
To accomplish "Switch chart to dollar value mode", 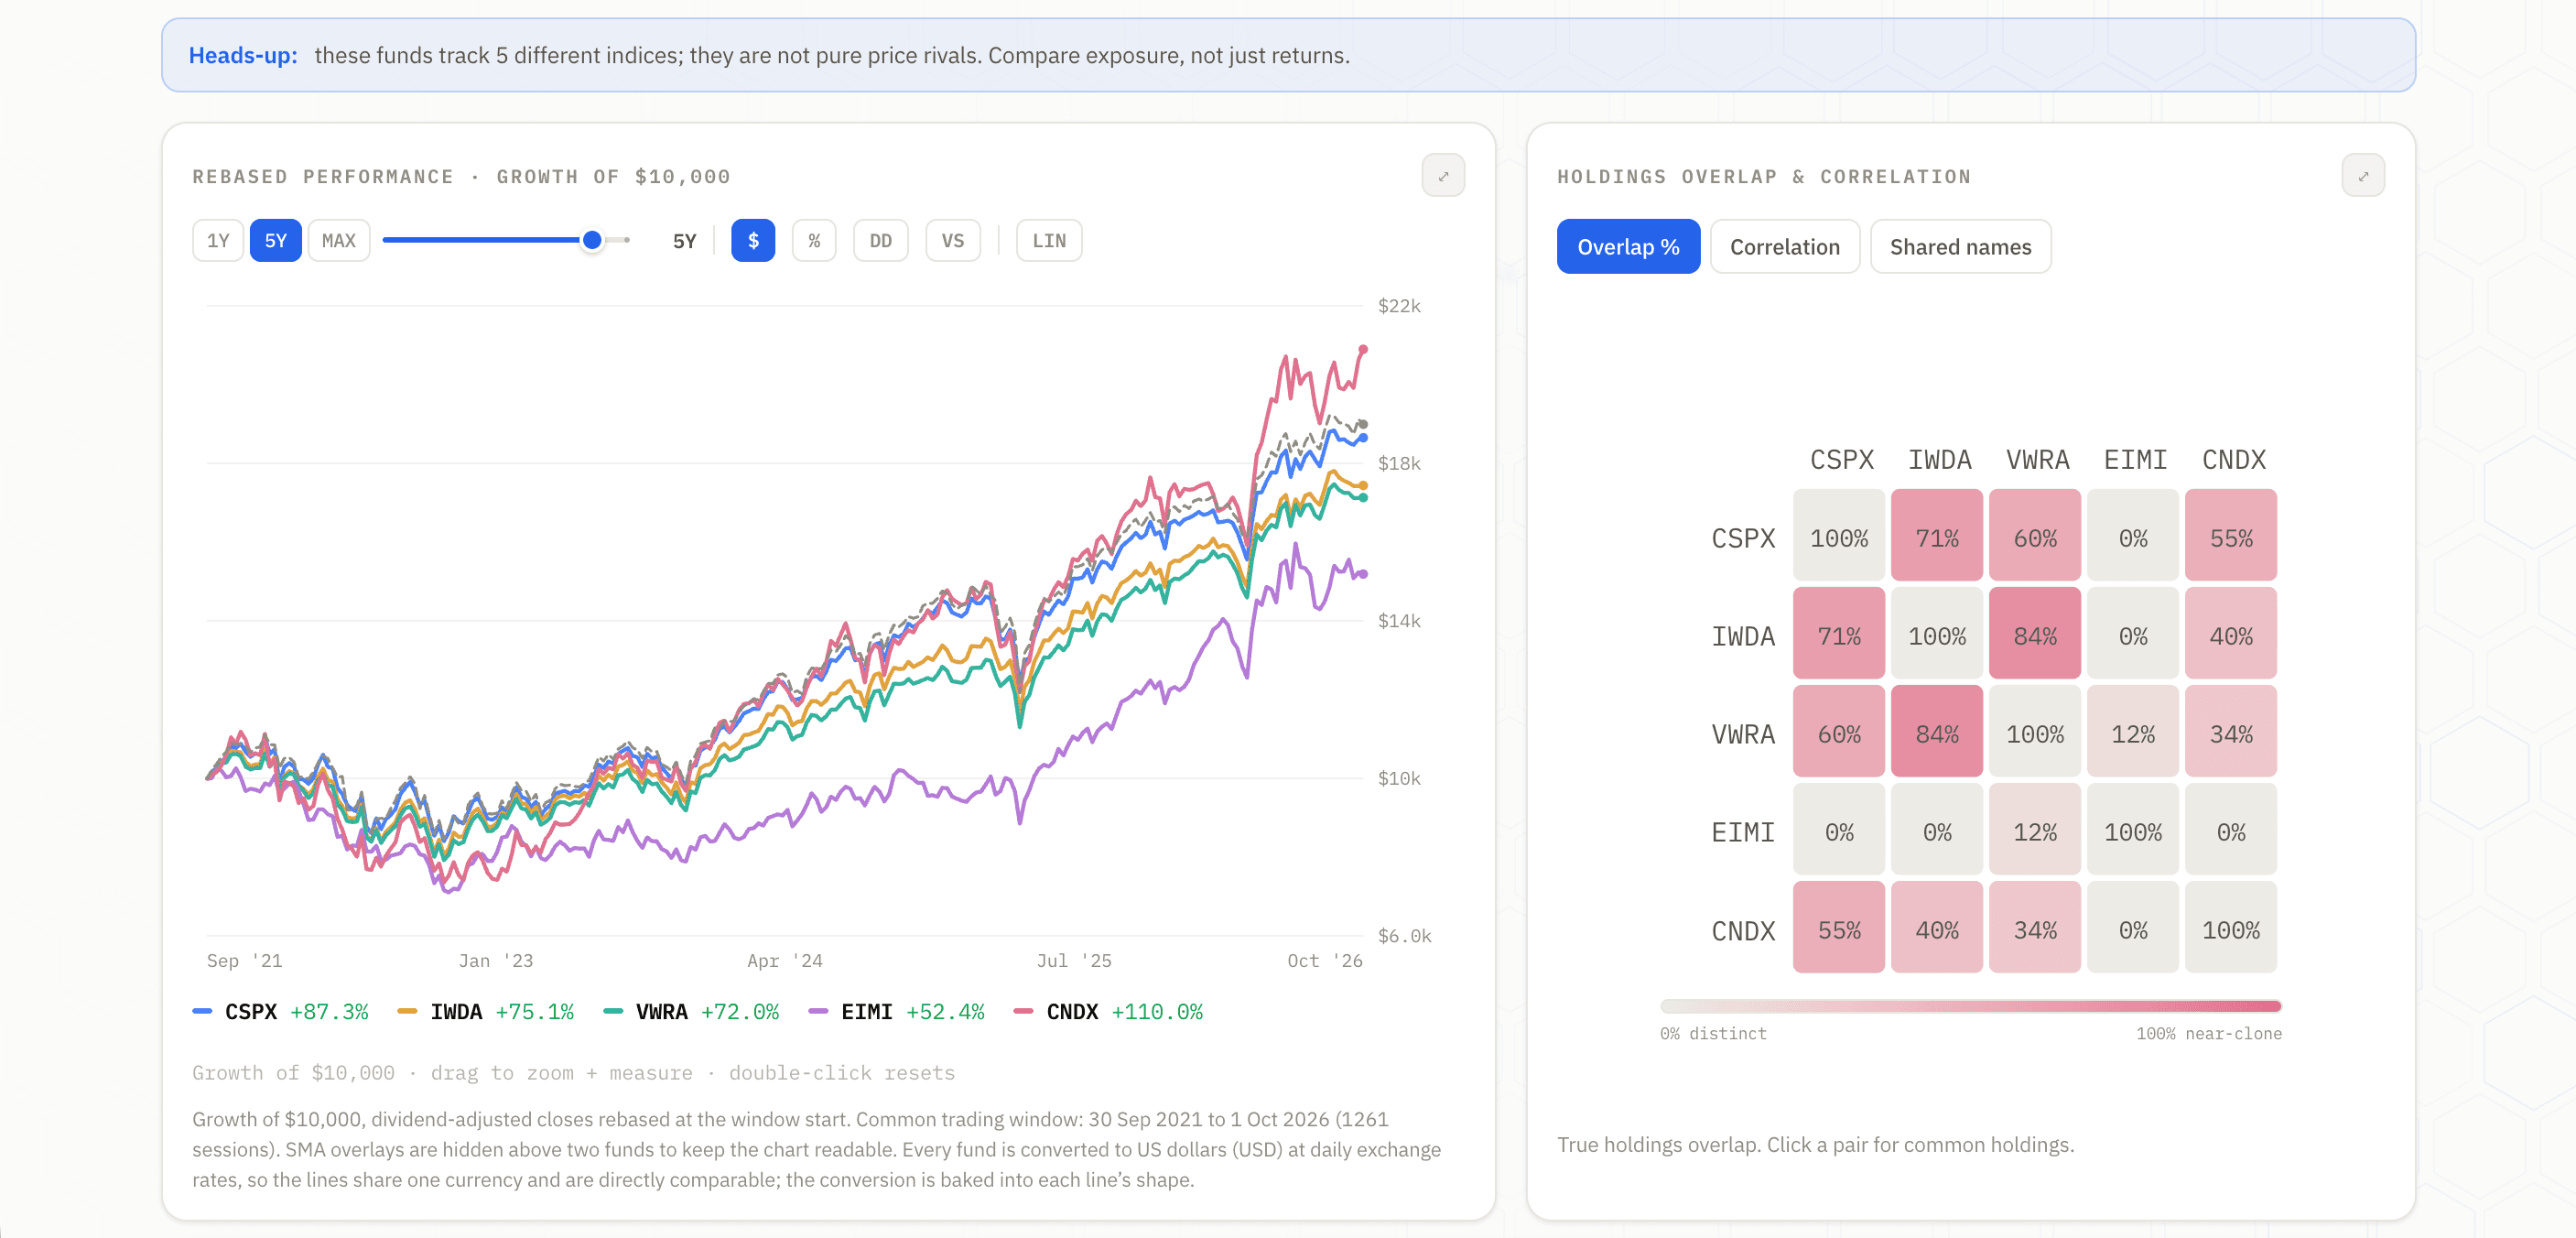I will coord(753,241).
